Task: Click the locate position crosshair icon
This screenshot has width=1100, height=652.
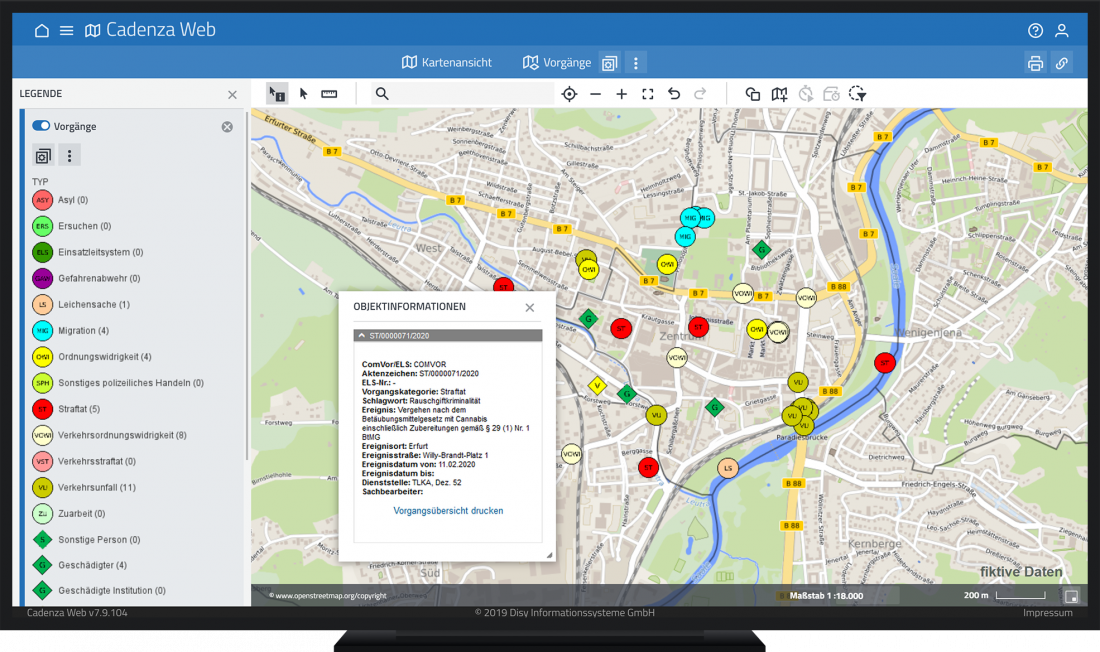Action: (569, 94)
